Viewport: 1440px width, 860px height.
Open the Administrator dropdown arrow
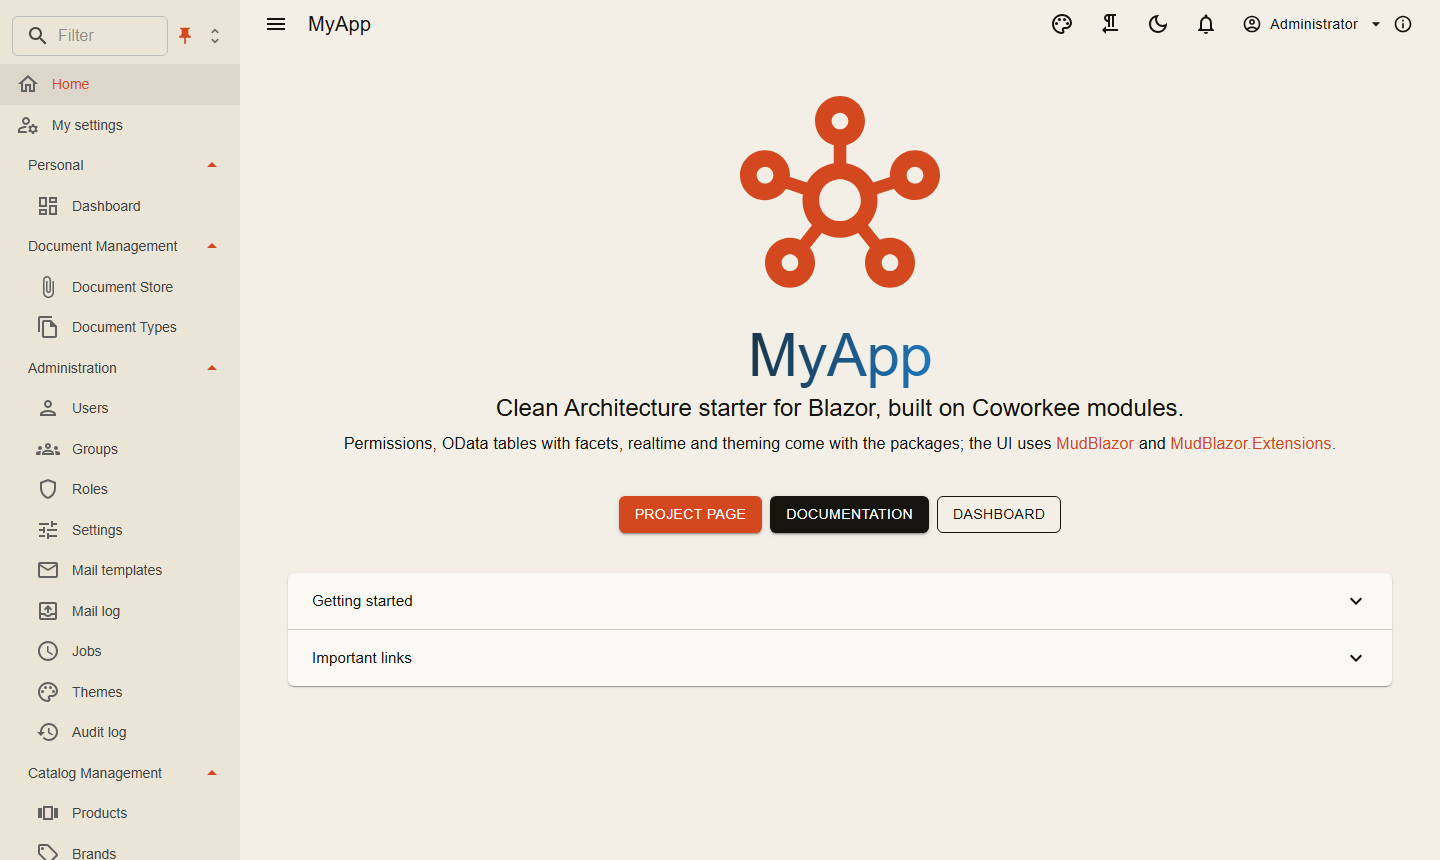[1376, 24]
